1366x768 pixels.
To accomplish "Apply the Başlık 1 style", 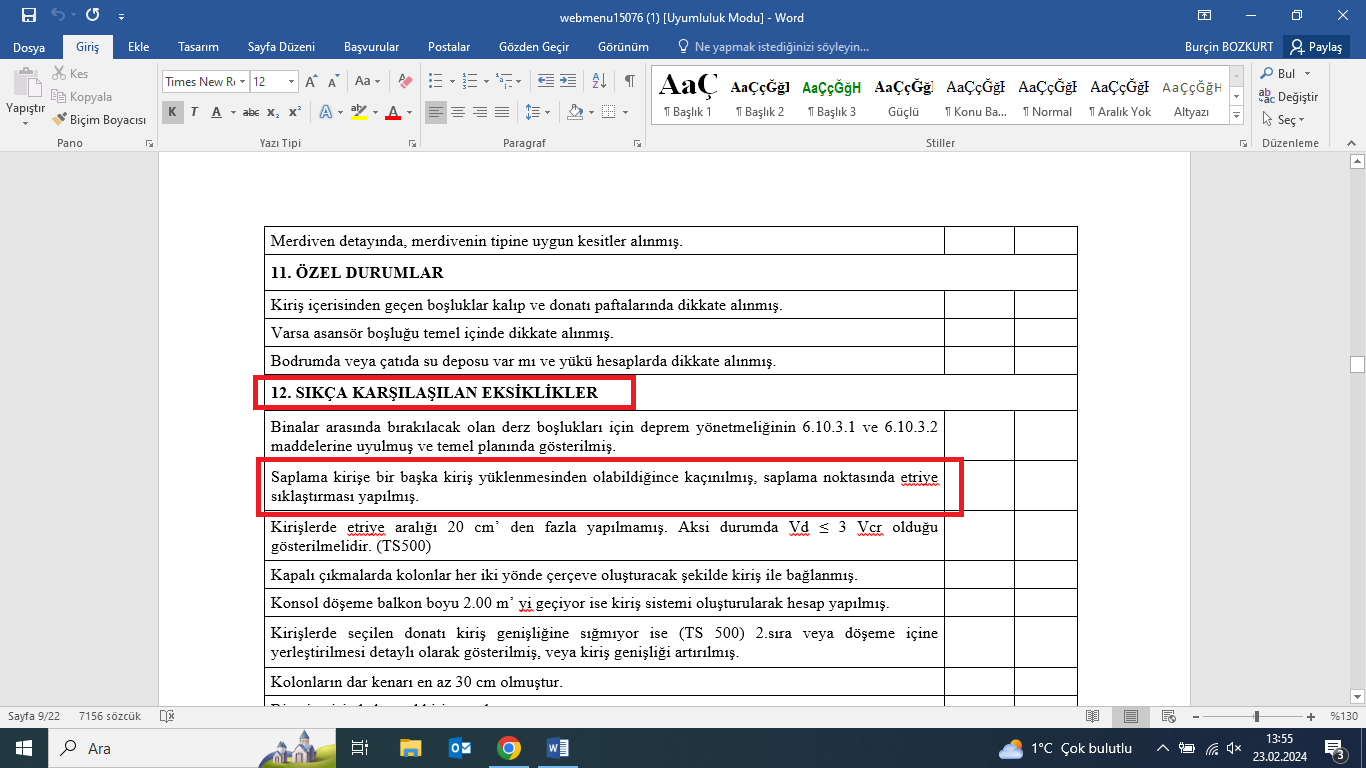I will click(x=687, y=97).
